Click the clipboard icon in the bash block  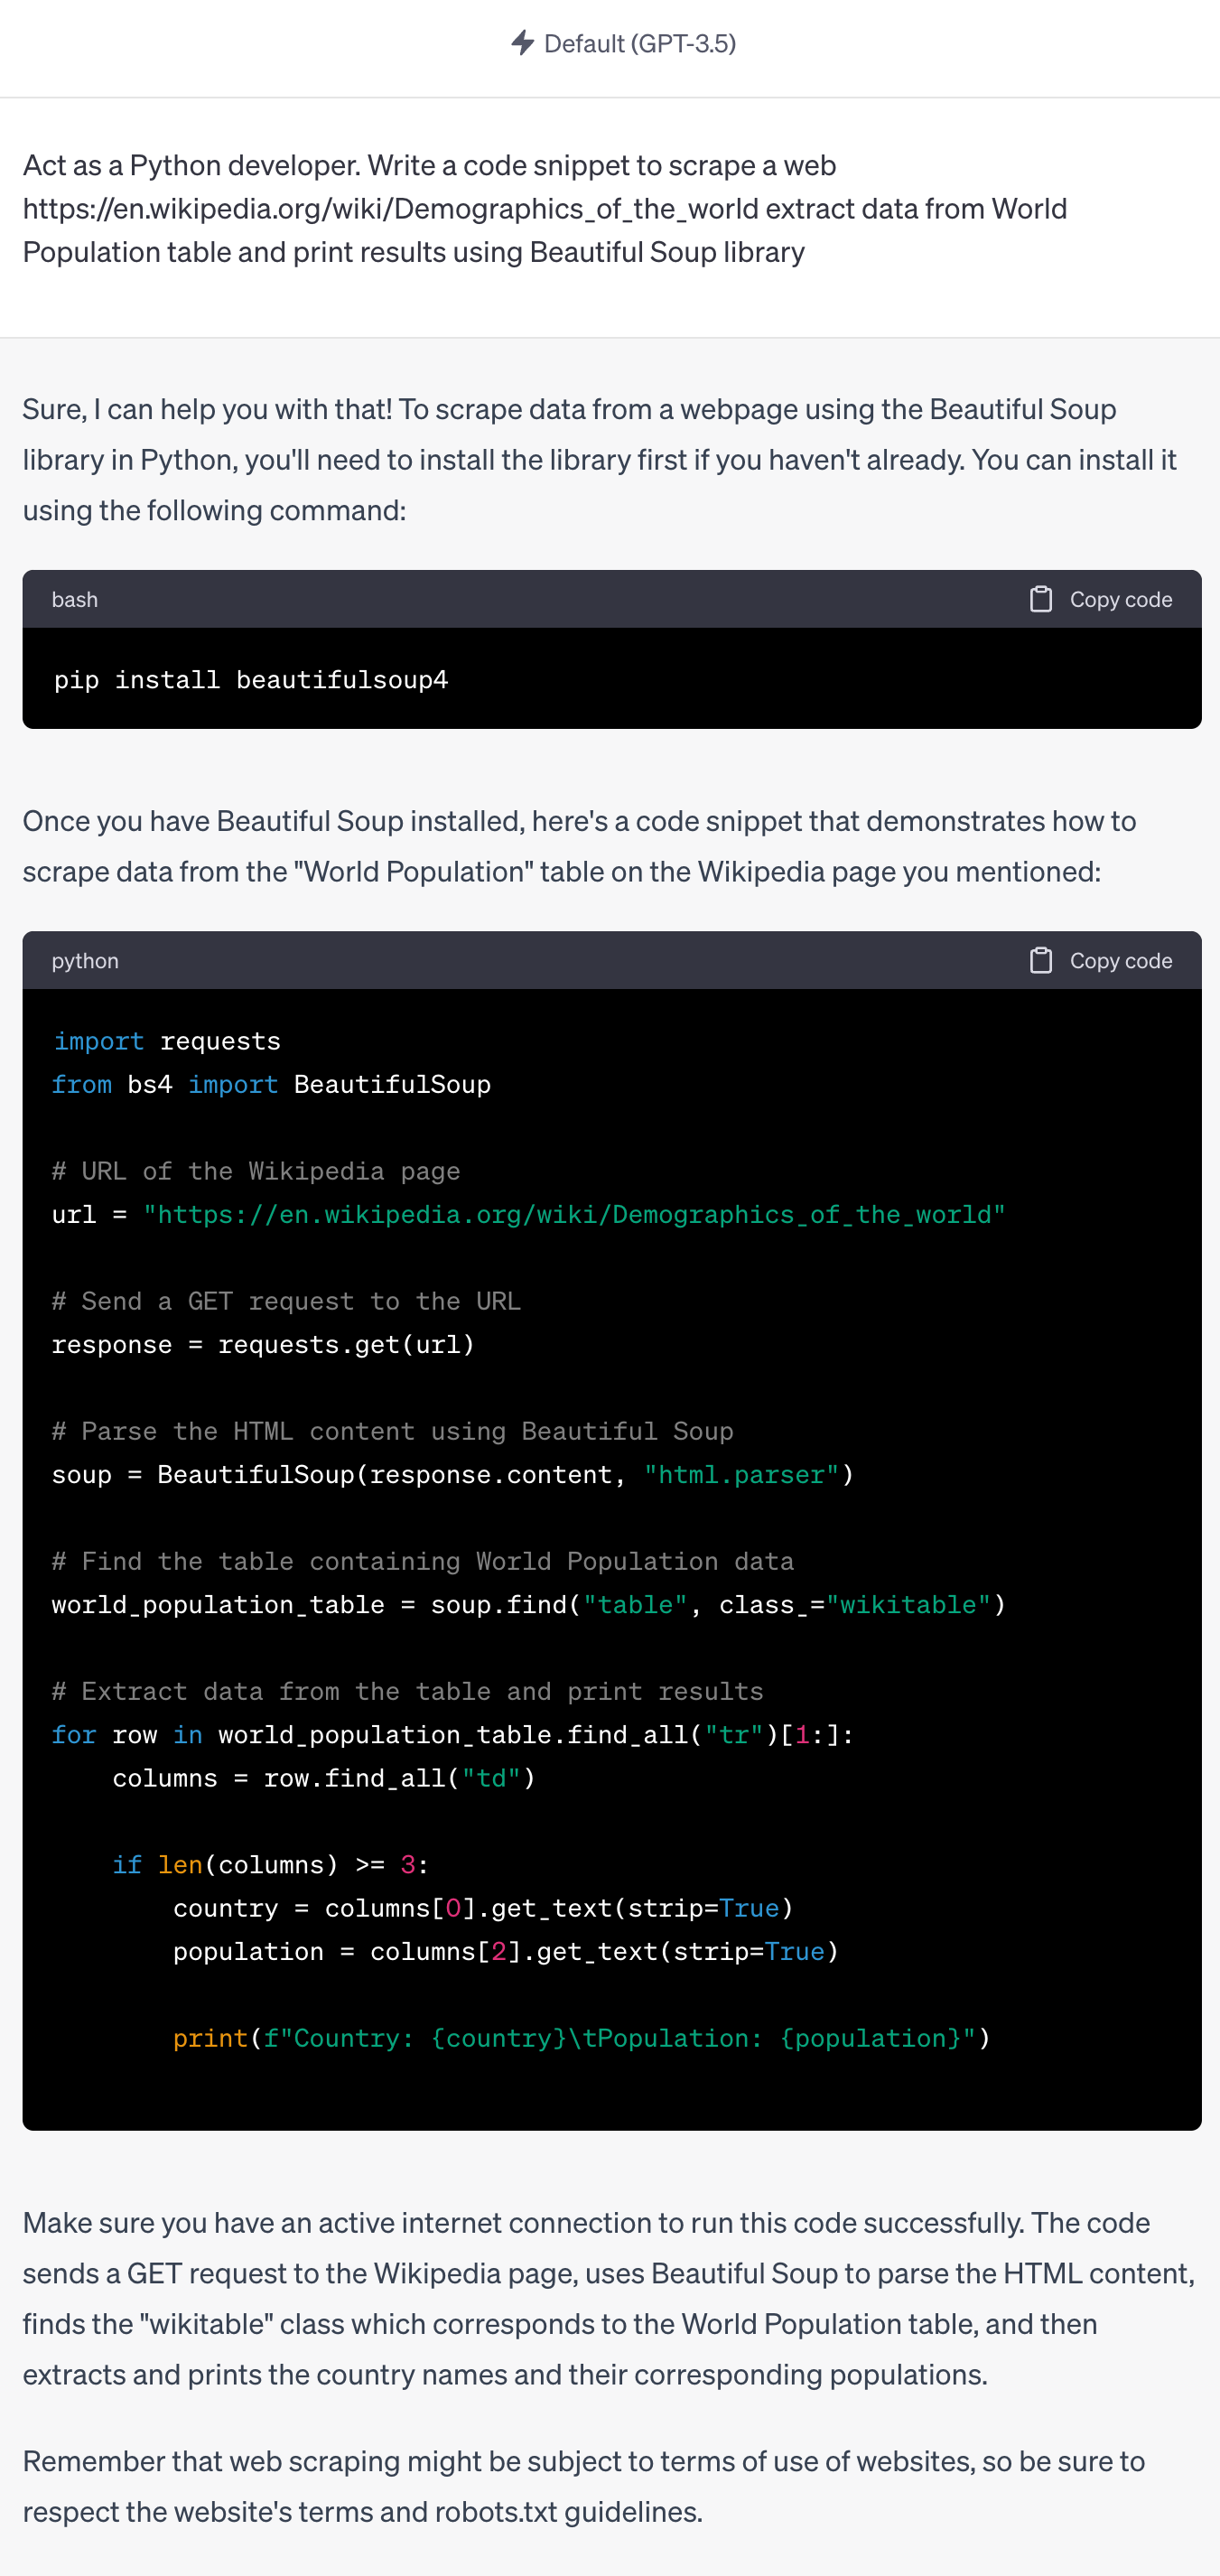pyautogui.click(x=1040, y=599)
